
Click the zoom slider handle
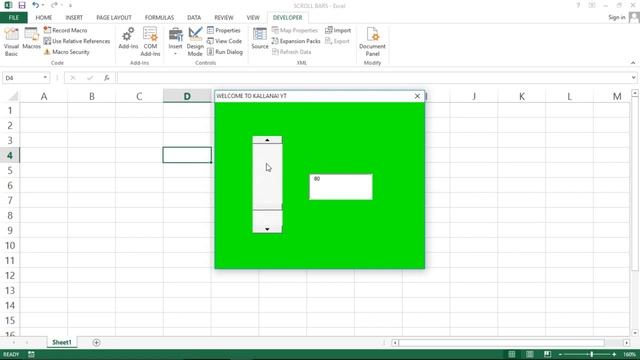tap(591, 354)
